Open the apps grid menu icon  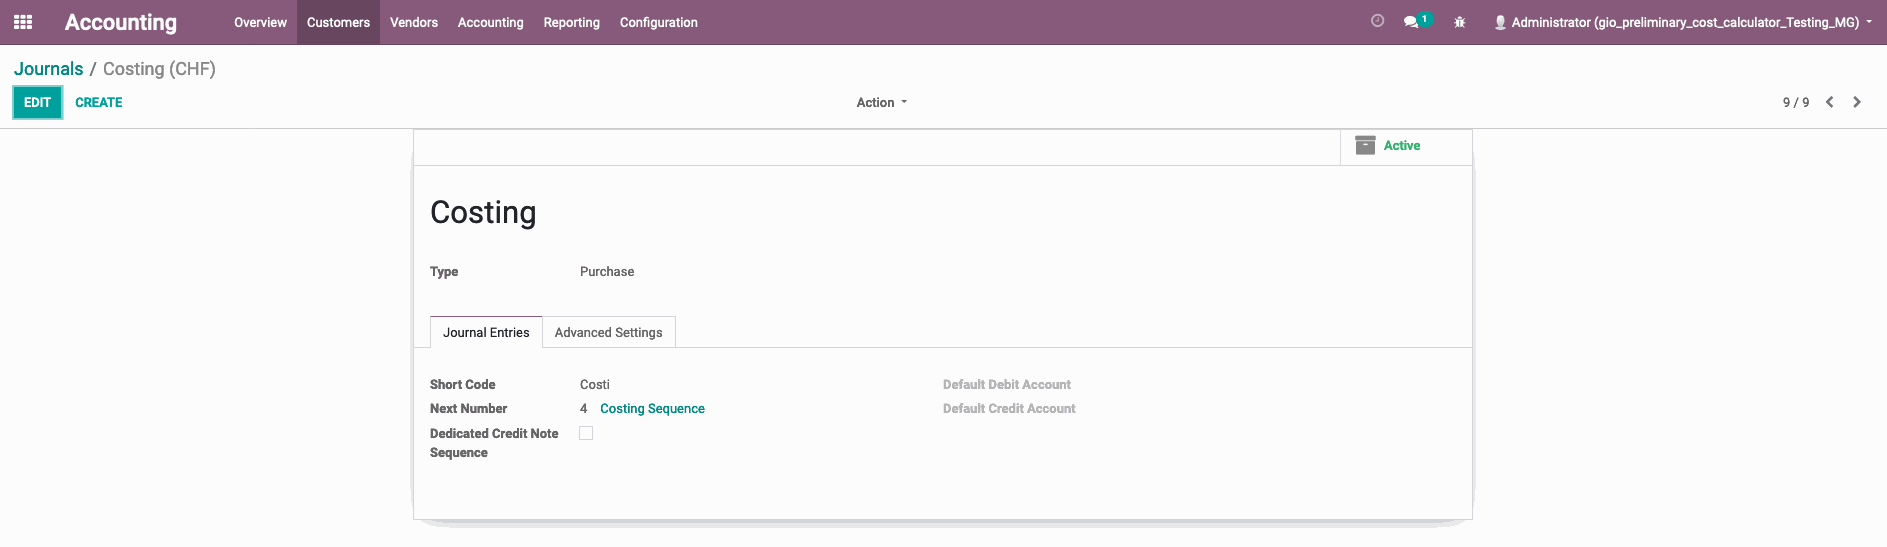pyautogui.click(x=23, y=22)
